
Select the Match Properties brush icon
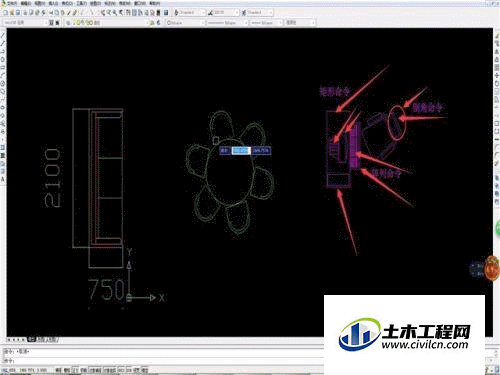69,13
